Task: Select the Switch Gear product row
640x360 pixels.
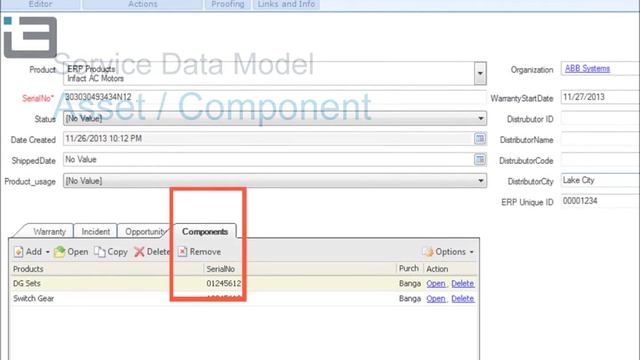Action: pos(243,299)
